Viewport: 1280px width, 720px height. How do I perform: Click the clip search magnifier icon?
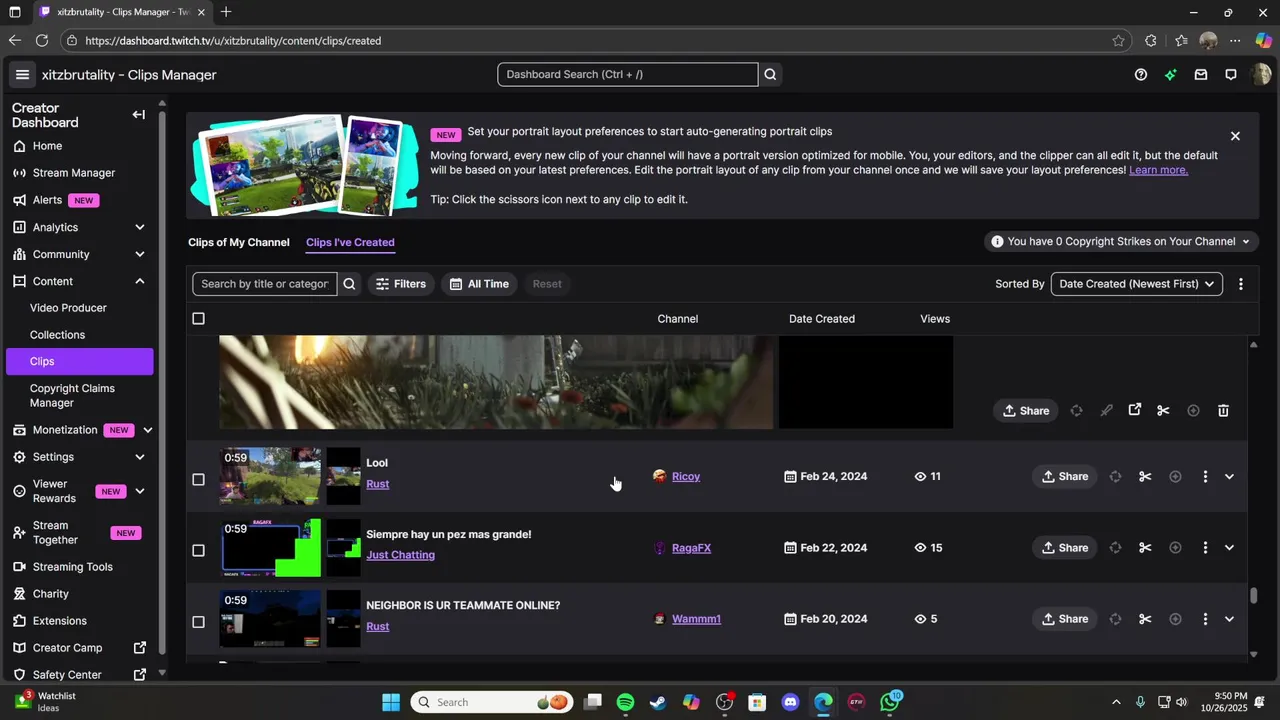tap(349, 284)
